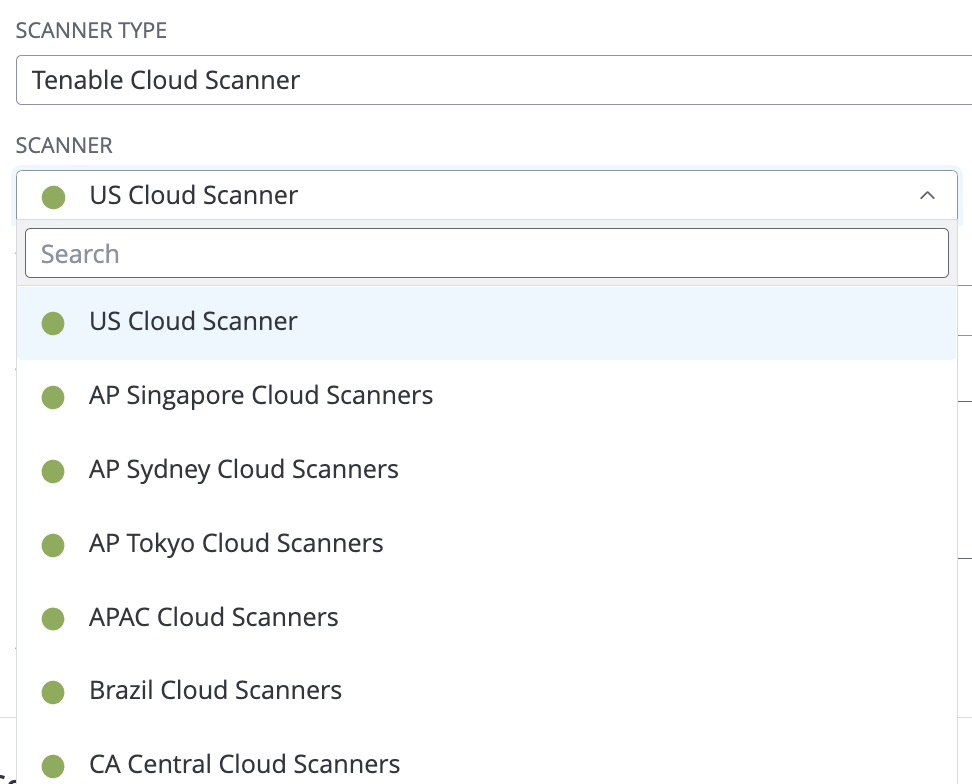Screen dimensions: 972x784
Task: Choose APAC Cloud Scanners option
Action: pos(487,617)
